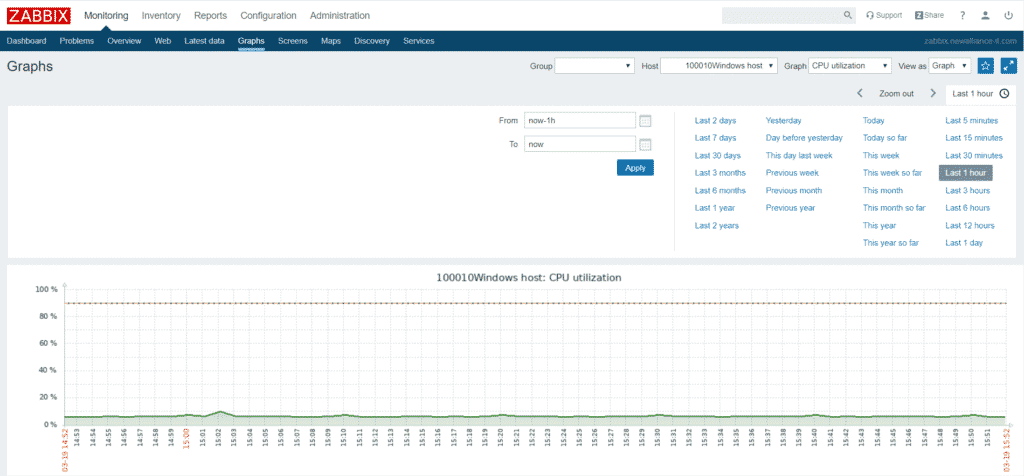Viewport: 1024px width, 476px height.
Task: Select Day before yesterday range
Action: pos(804,138)
